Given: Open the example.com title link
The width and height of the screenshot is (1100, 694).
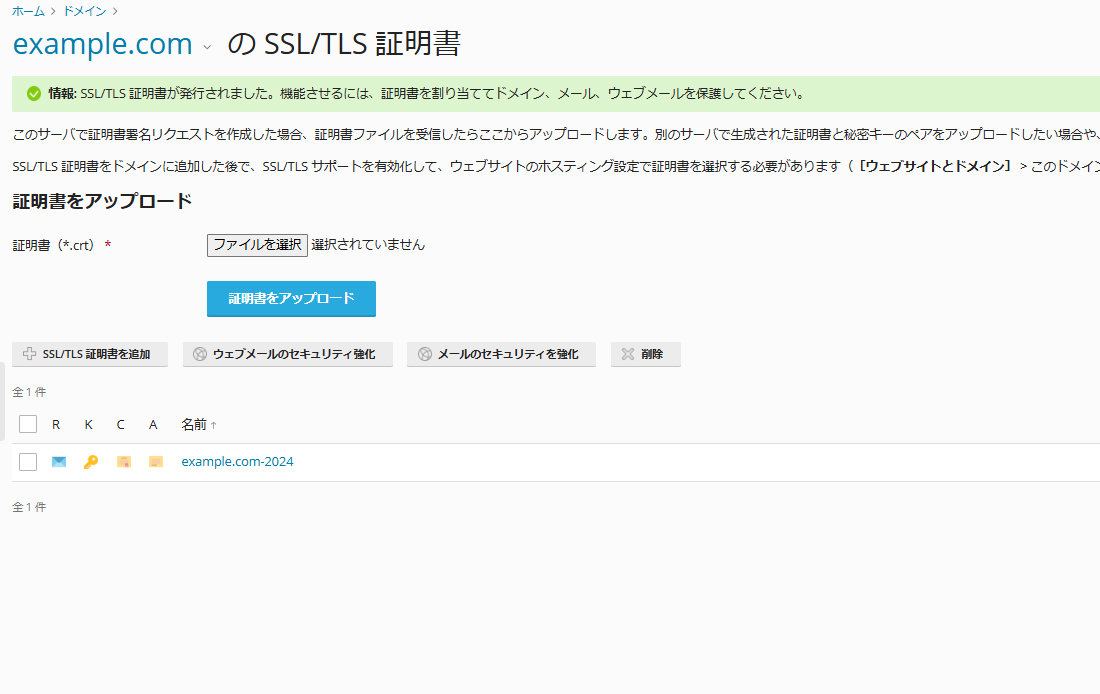Looking at the screenshot, I should coord(102,45).
